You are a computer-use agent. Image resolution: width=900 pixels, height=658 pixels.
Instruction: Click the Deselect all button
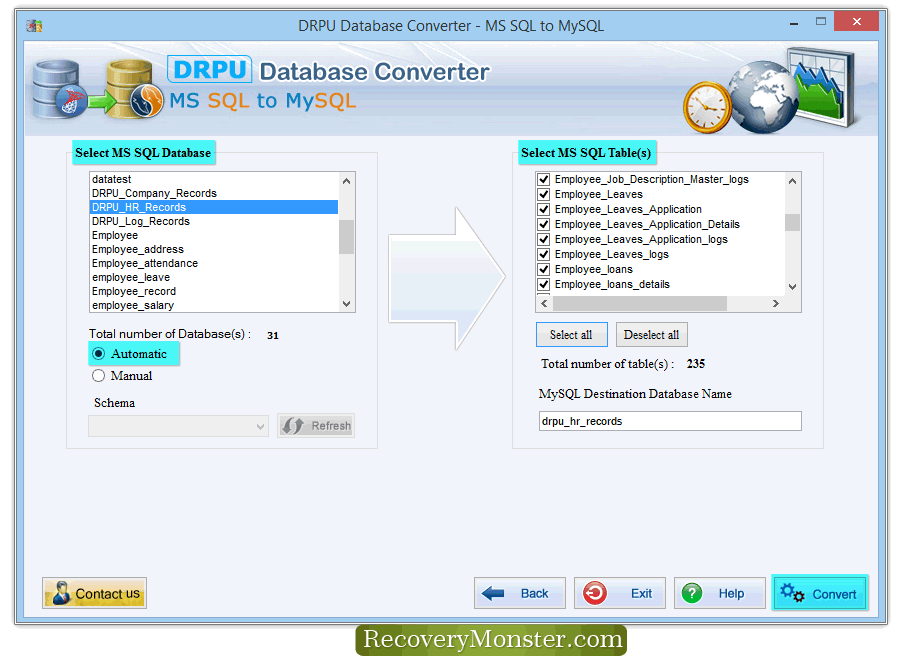click(x=651, y=335)
